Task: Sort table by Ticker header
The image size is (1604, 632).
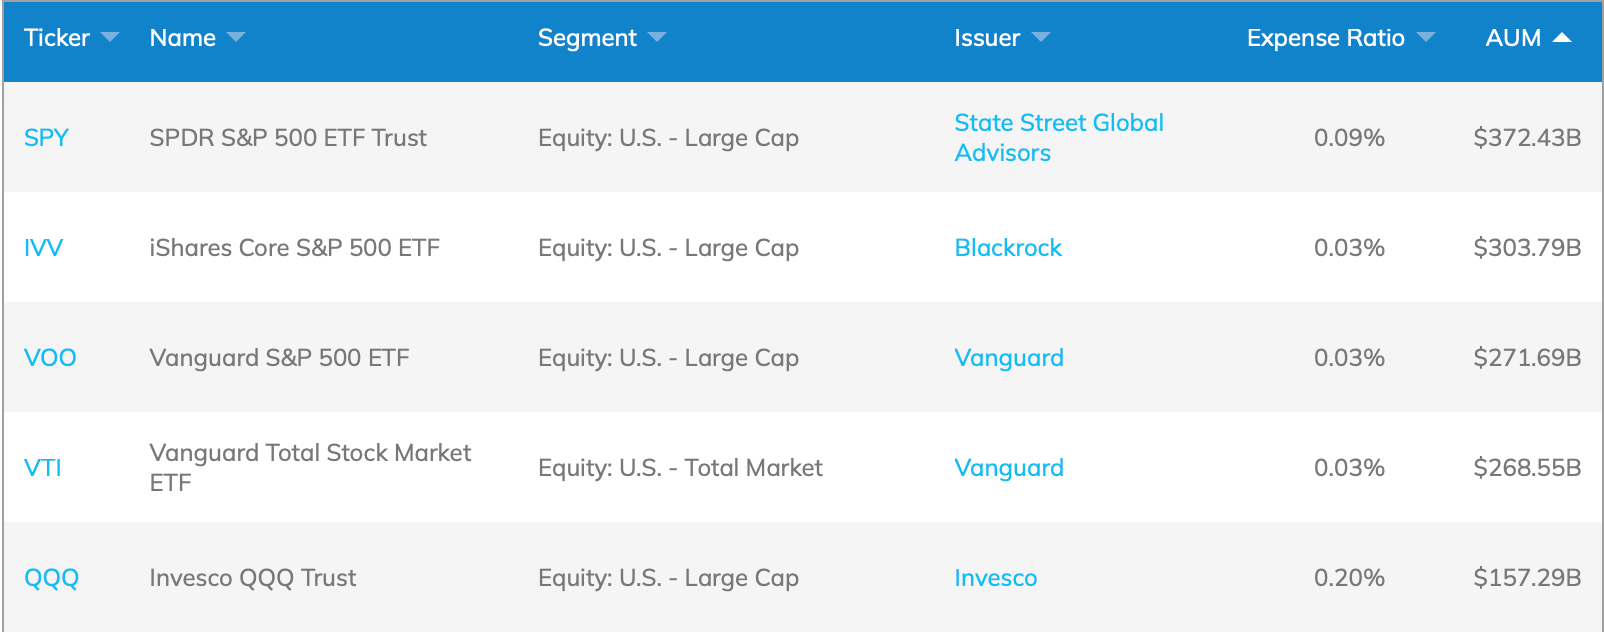Action: coord(57,38)
